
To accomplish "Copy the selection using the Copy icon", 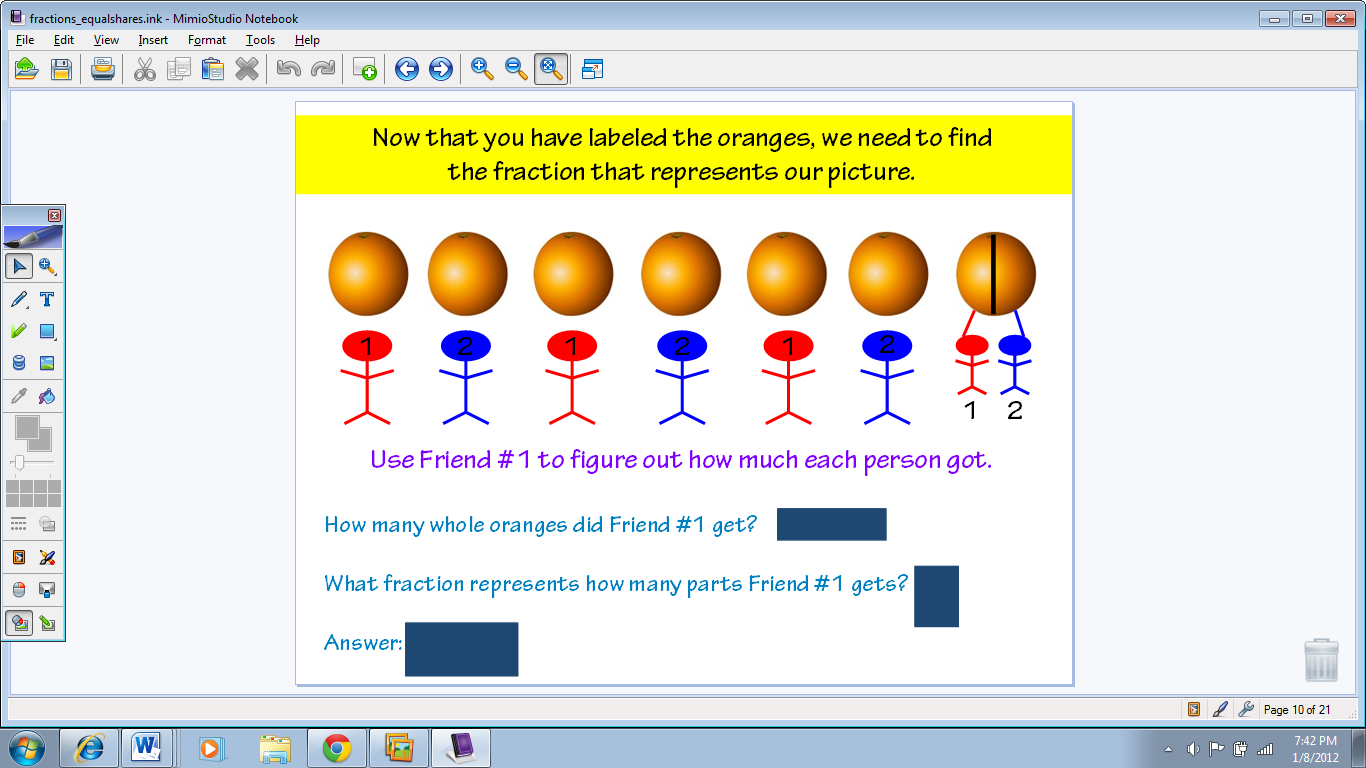I will click(179, 69).
